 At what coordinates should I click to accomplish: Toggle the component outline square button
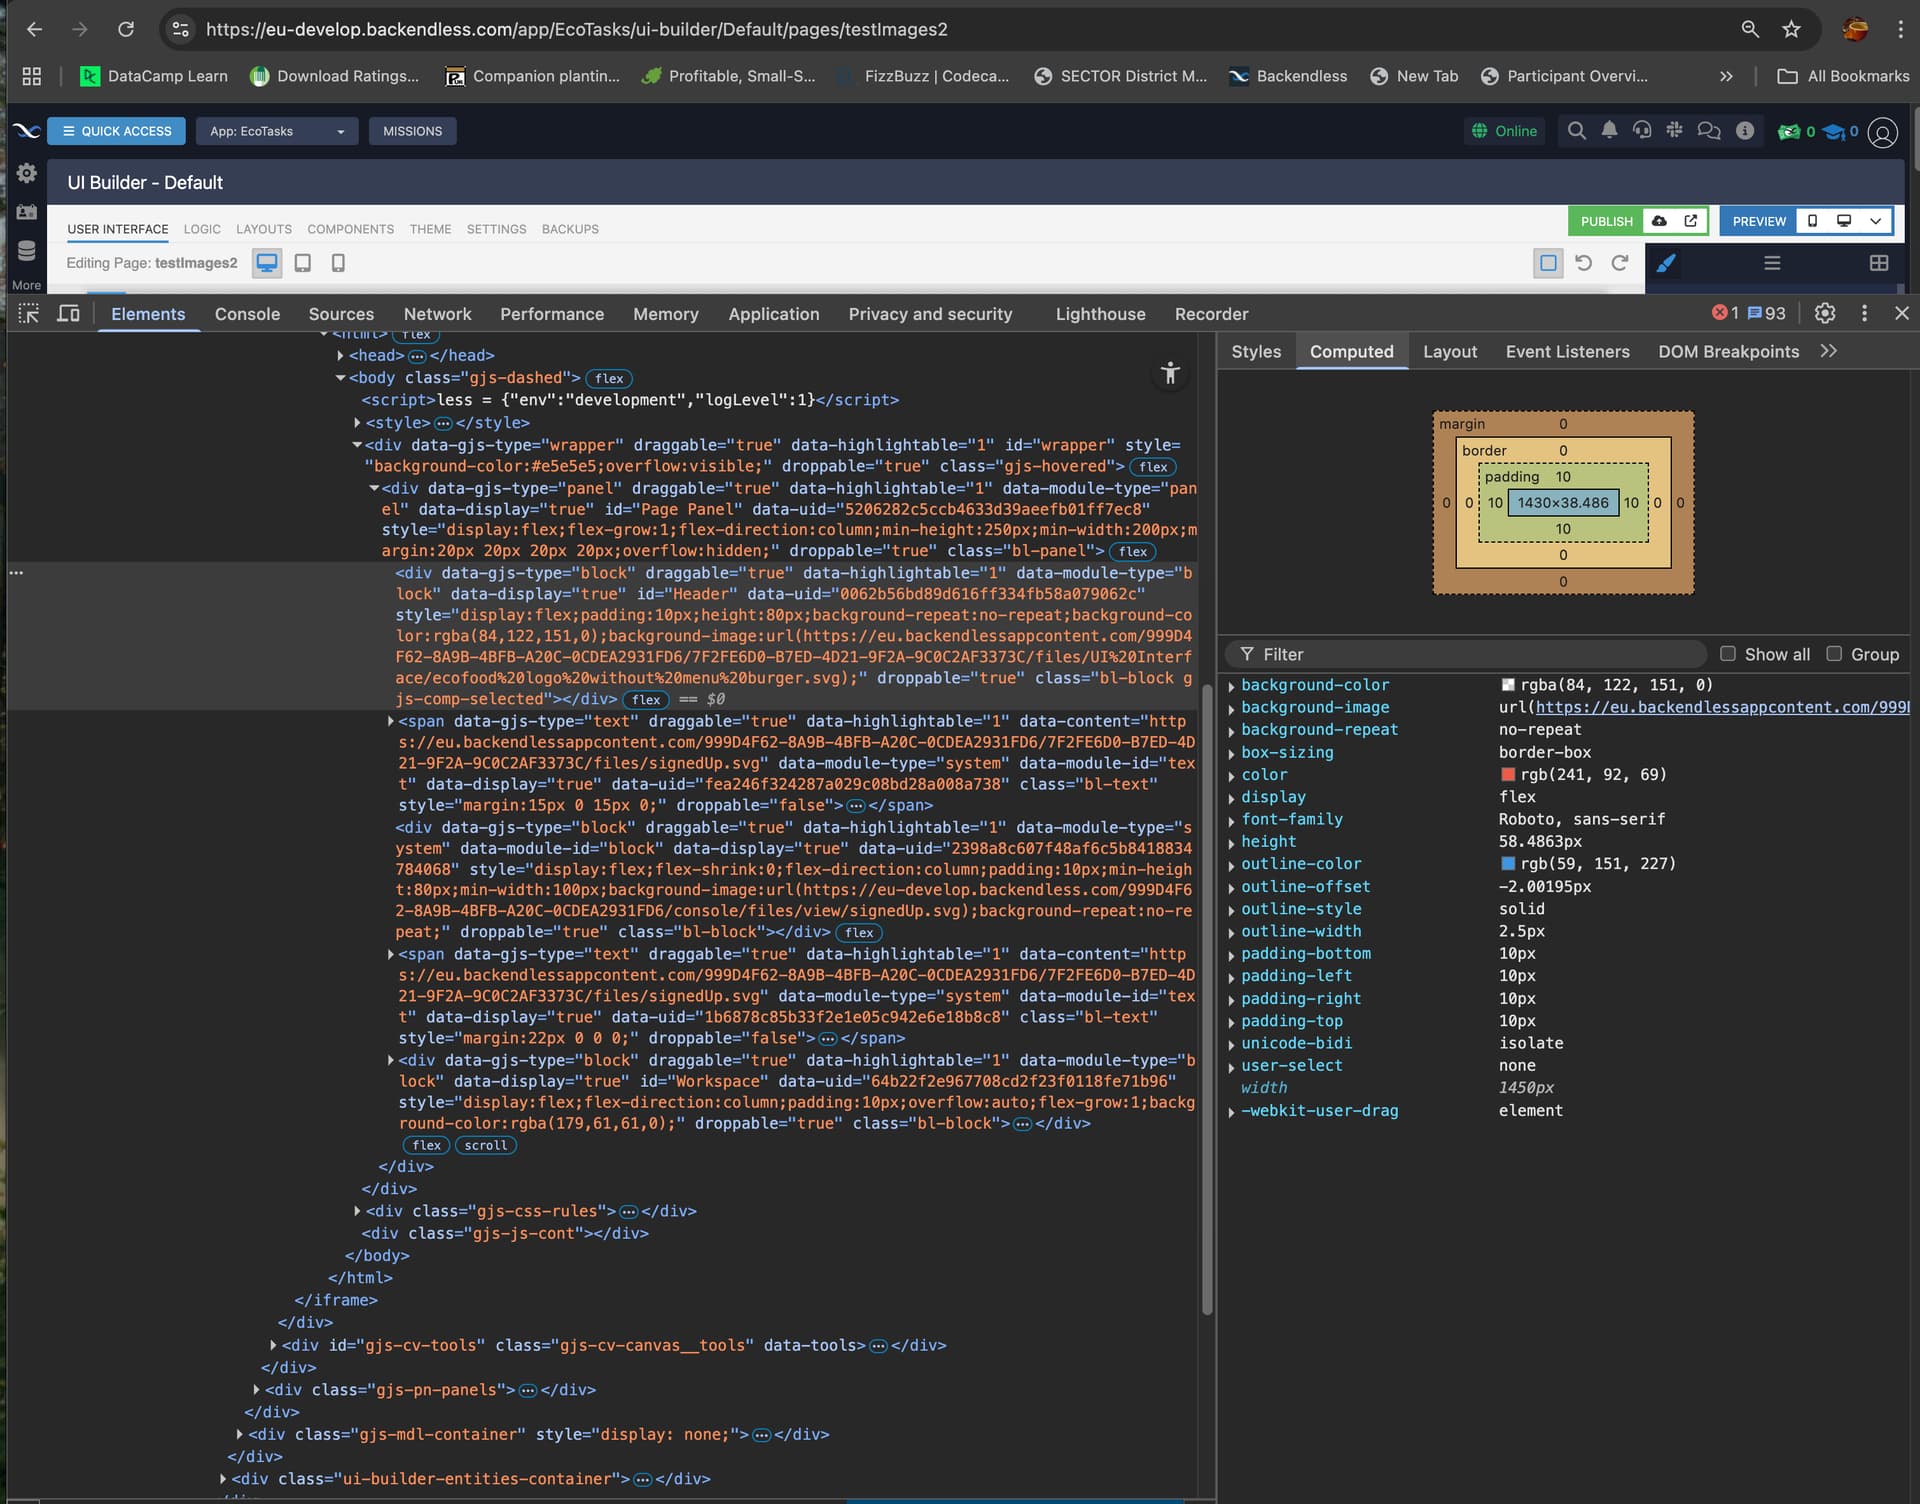[x=1548, y=263]
